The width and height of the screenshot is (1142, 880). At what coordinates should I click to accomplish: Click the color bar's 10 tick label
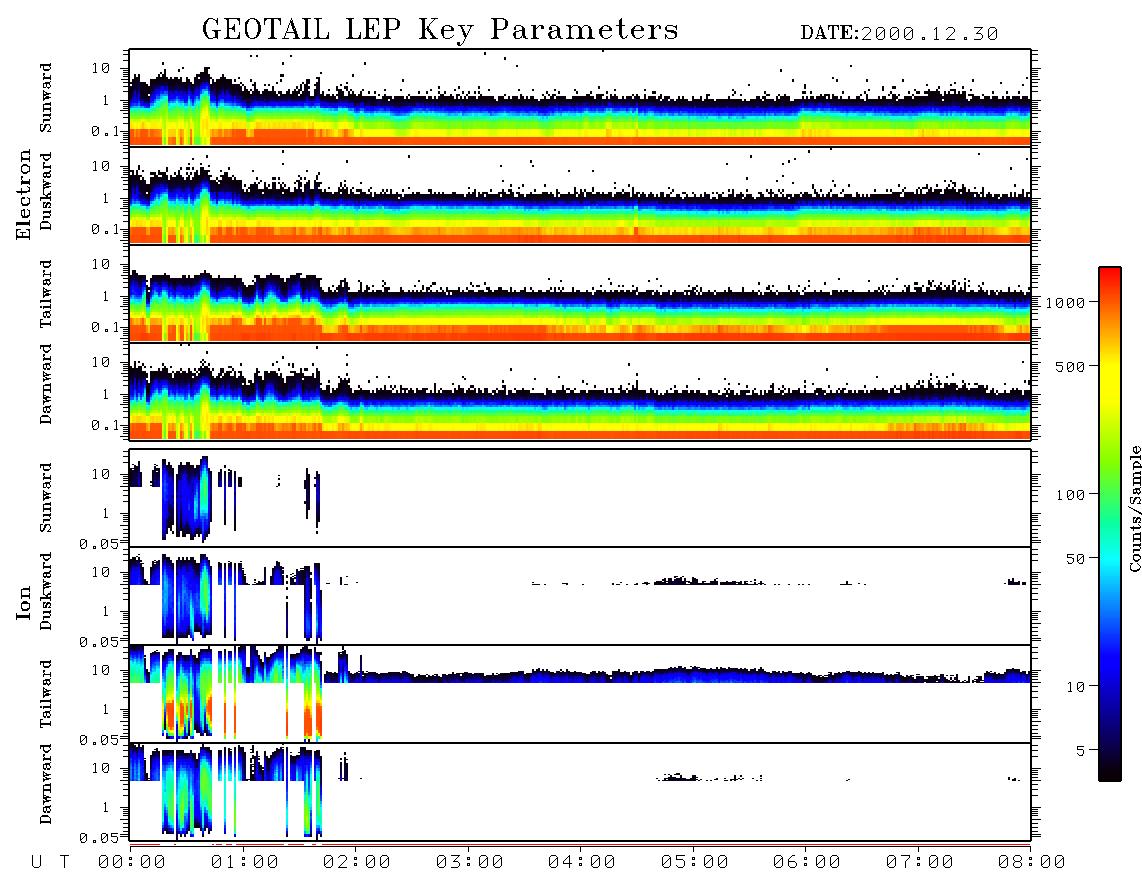click(1075, 686)
